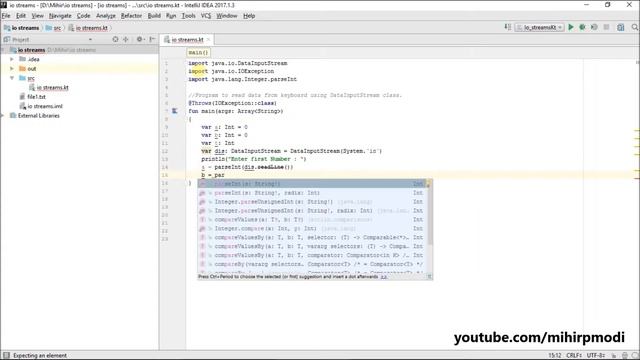Run the io_streamsKt configuration
Viewport: 640px width, 360px height.
pyautogui.click(x=571, y=27)
